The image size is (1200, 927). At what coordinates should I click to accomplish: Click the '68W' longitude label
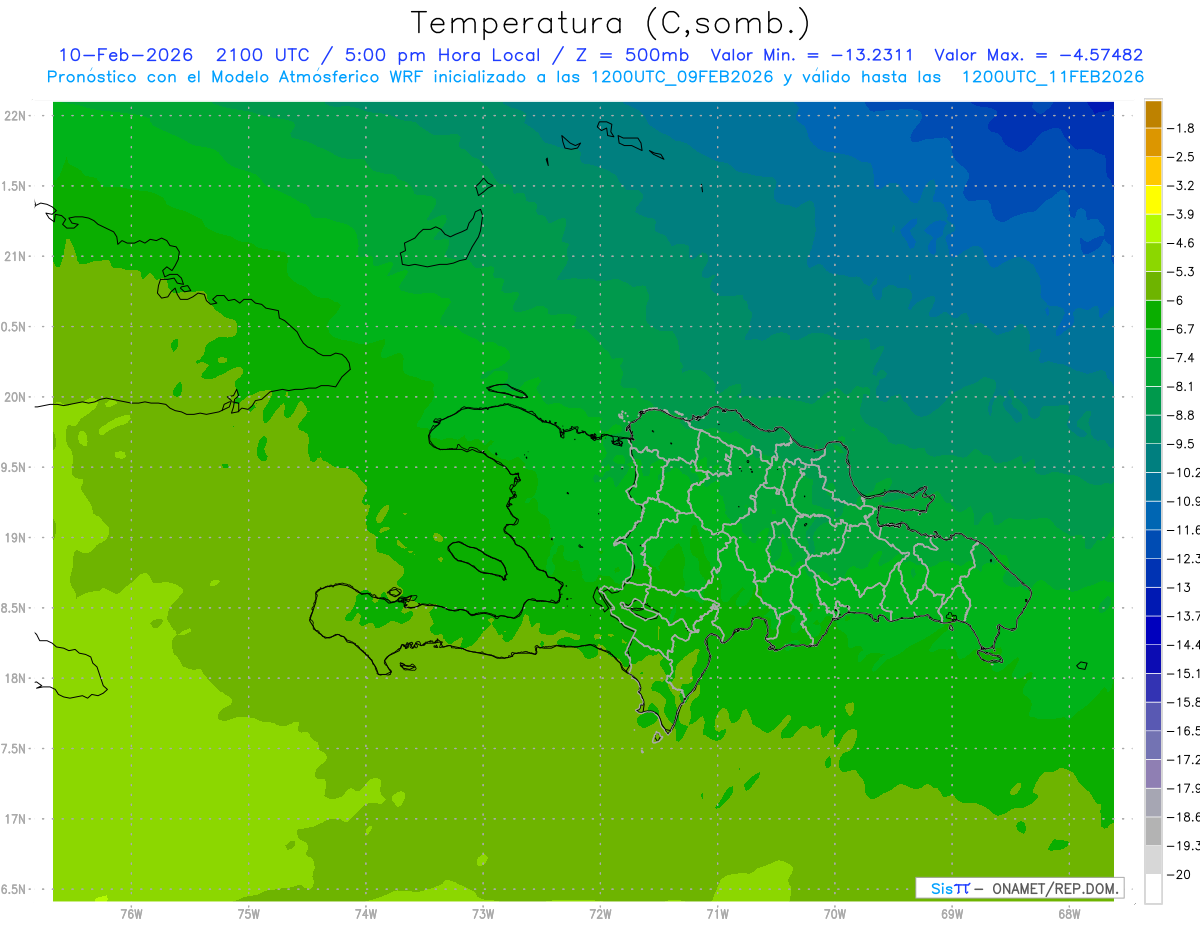pos(1069,914)
